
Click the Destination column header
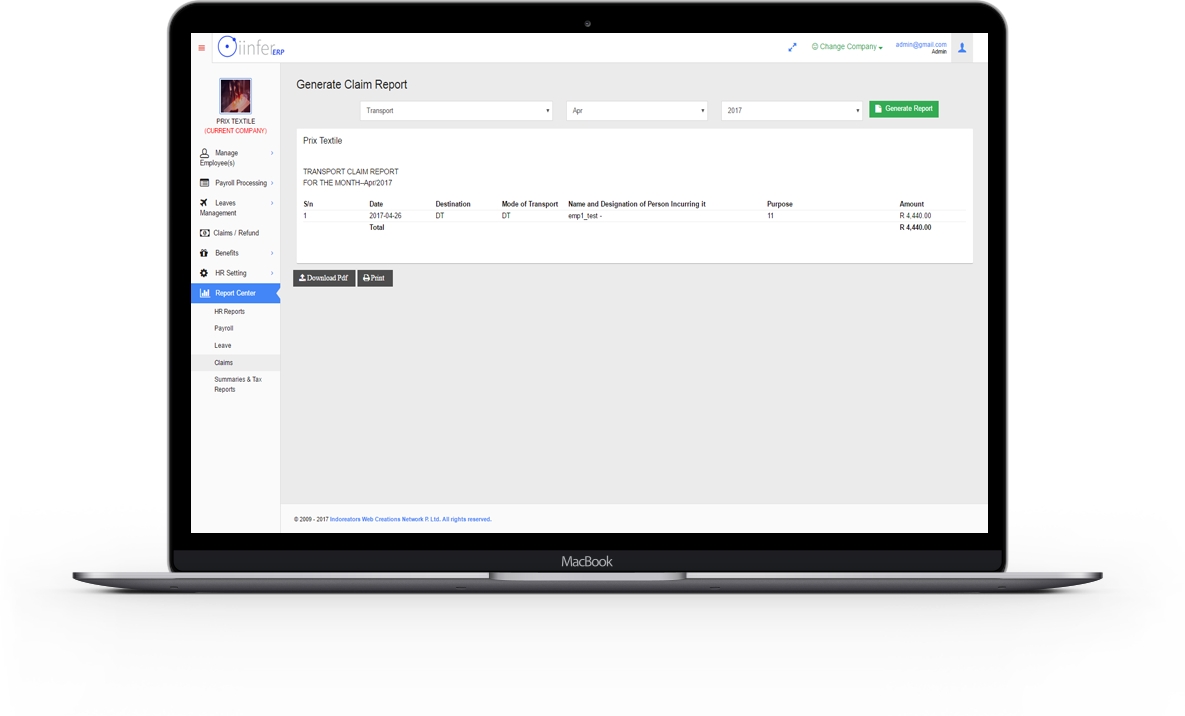click(x=453, y=204)
